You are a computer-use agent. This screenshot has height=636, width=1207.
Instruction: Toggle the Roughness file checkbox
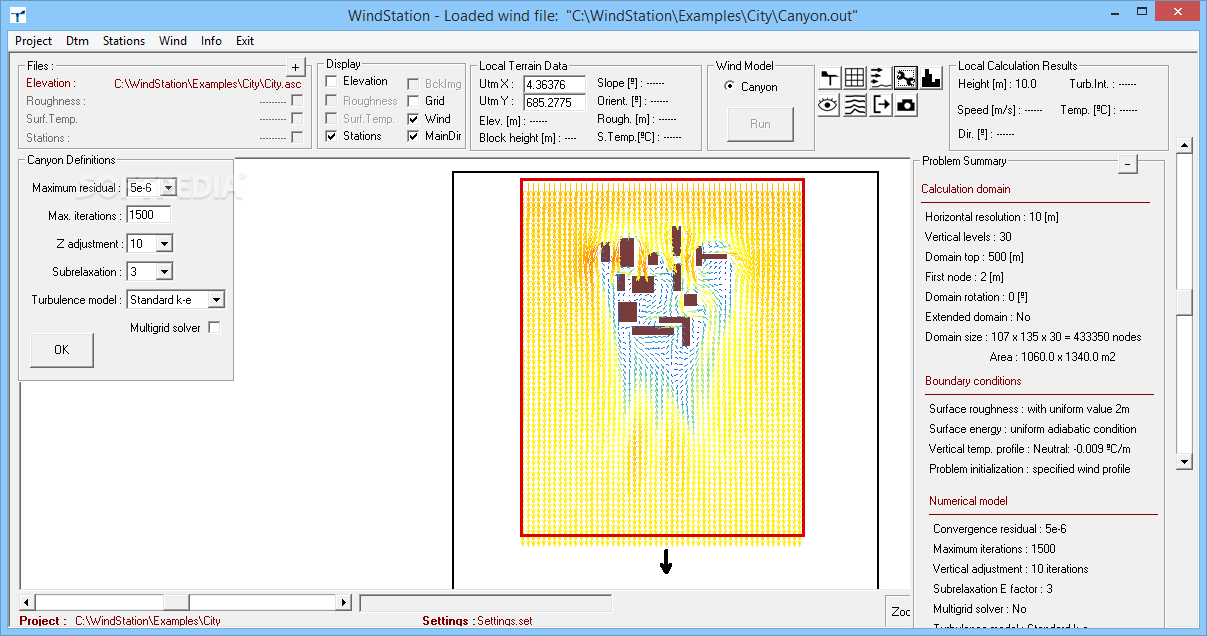pos(297,101)
